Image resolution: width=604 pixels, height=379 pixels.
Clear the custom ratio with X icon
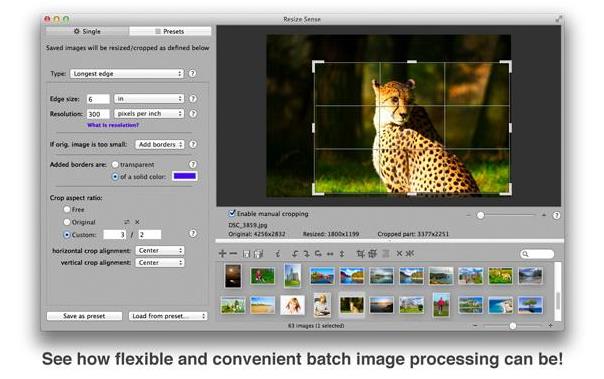point(137,222)
